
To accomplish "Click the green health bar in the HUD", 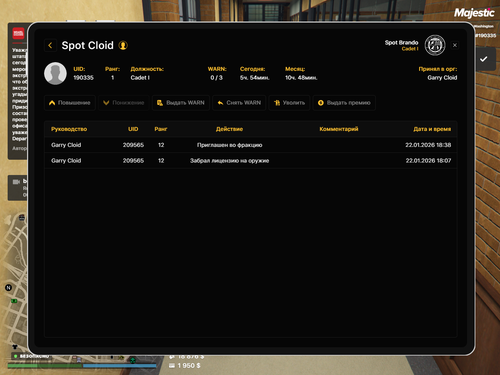I will (x=45, y=366).
